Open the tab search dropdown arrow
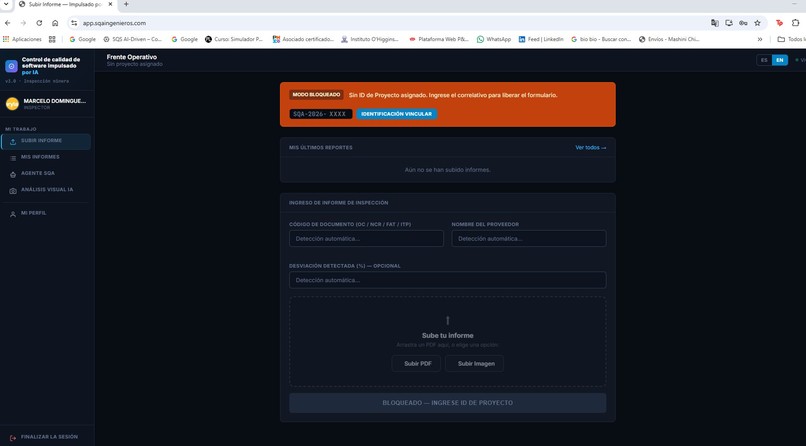This screenshot has height=446, width=806. (x=6, y=4)
